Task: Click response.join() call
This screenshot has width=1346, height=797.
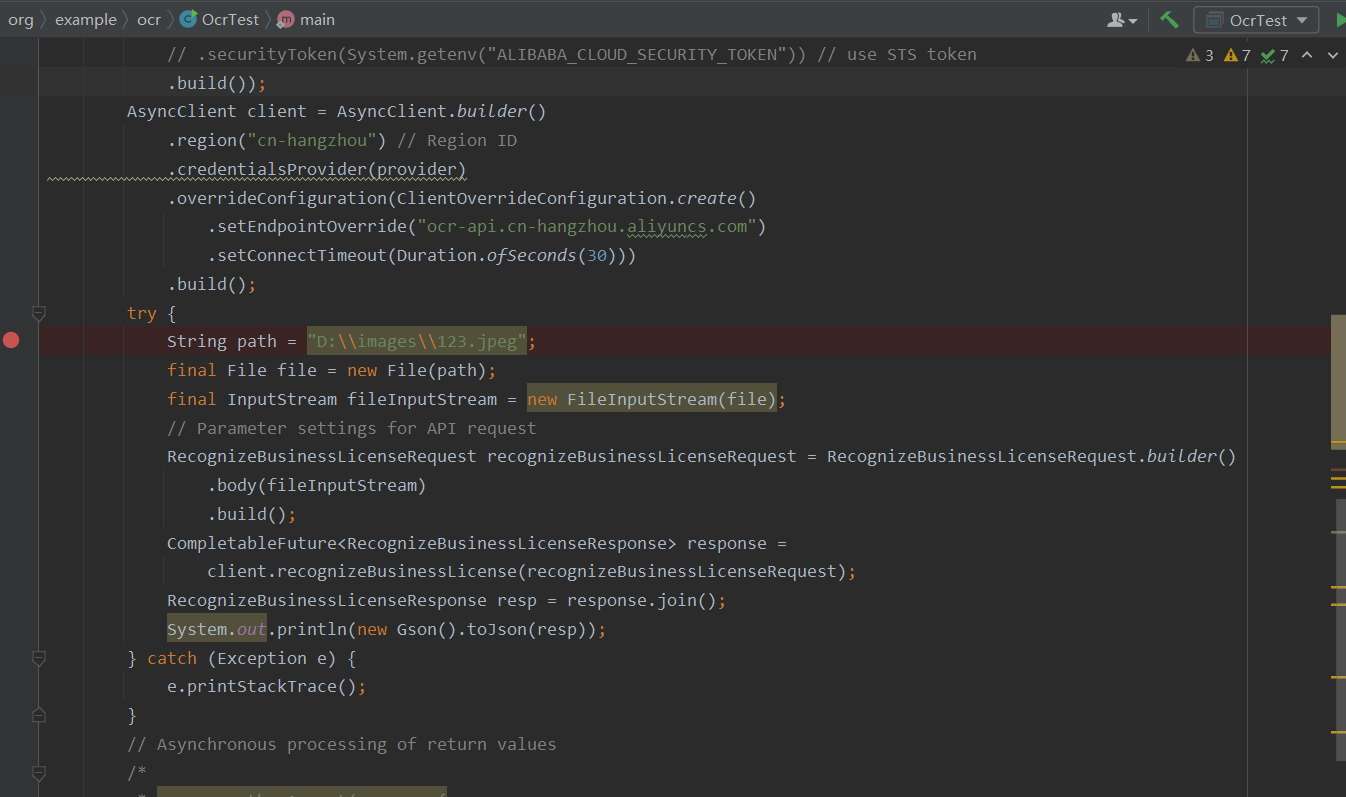Action: (x=642, y=601)
